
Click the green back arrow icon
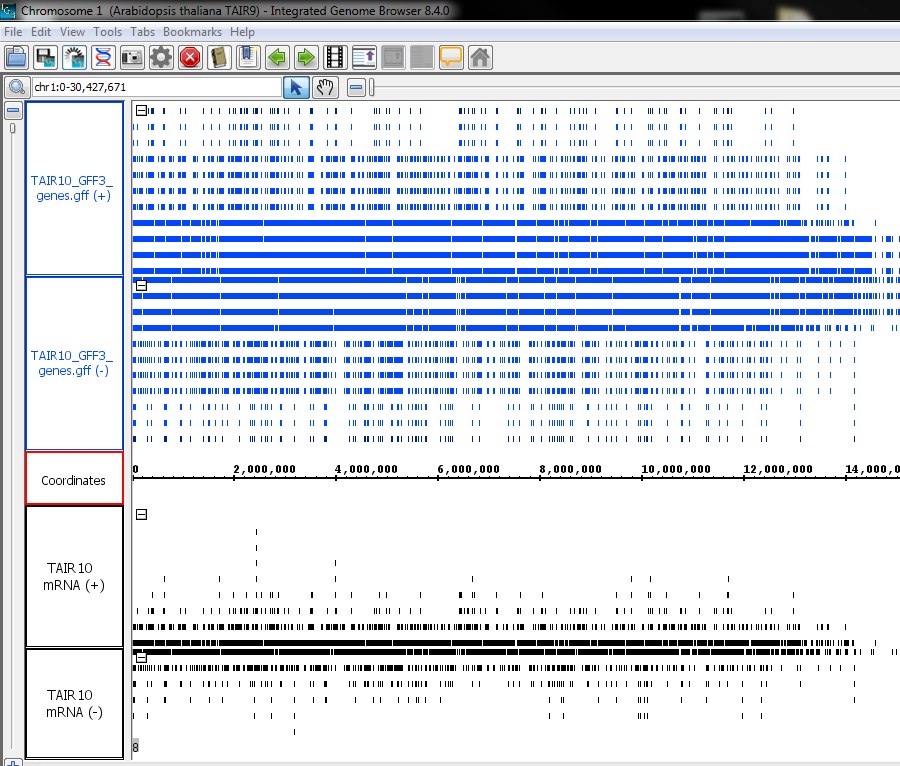point(277,57)
